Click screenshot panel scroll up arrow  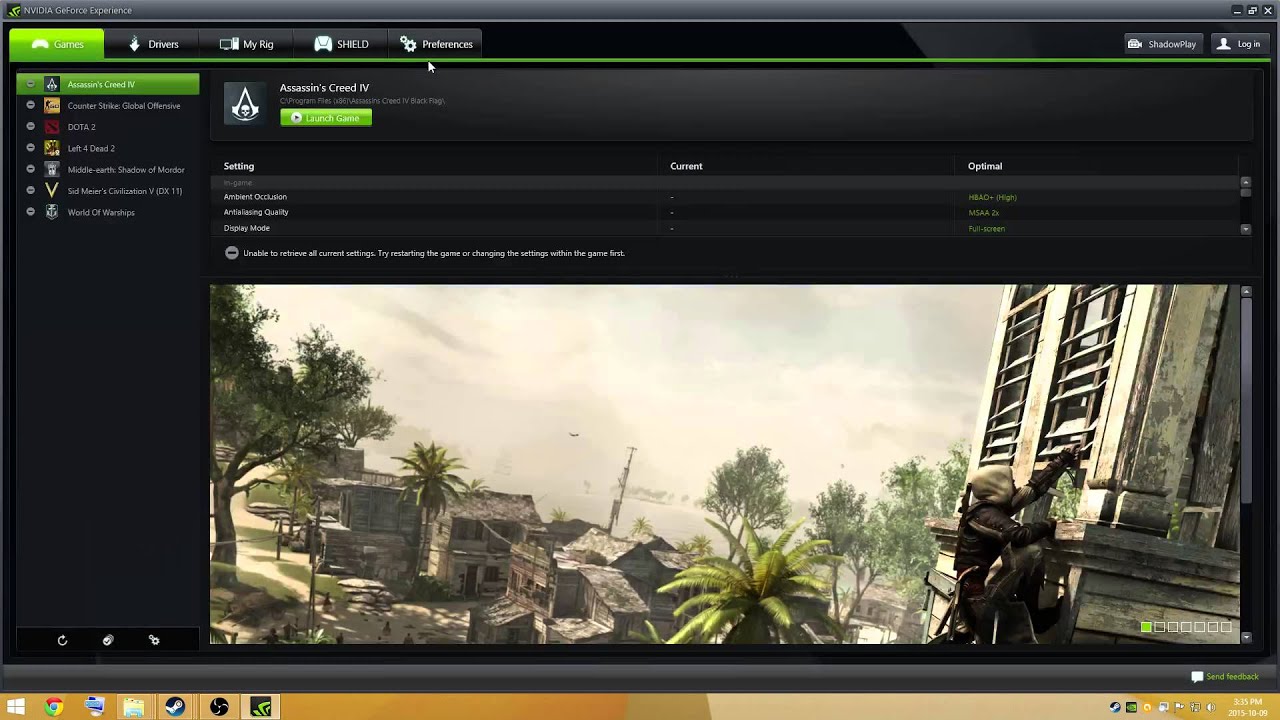tap(1246, 291)
